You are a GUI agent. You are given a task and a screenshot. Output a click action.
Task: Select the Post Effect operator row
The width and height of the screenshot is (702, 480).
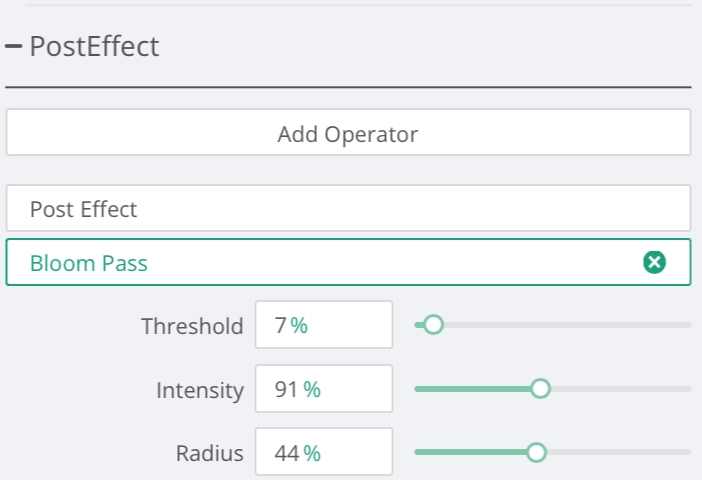(x=348, y=209)
